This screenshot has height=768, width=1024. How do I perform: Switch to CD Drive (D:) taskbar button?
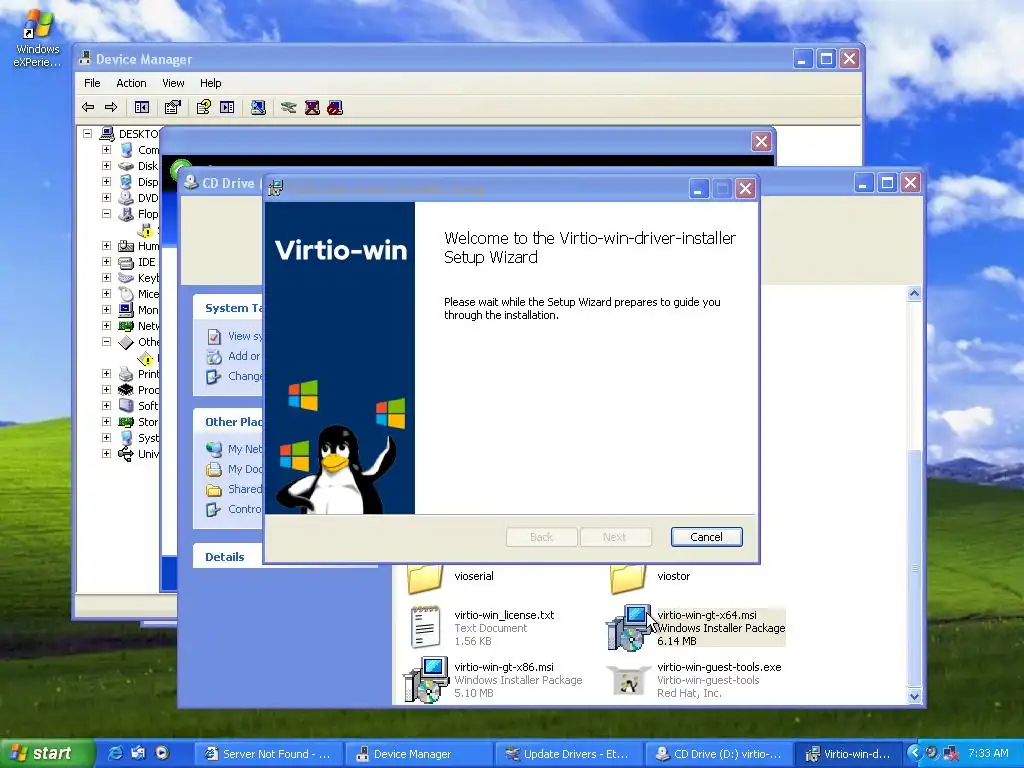(719, 754)
